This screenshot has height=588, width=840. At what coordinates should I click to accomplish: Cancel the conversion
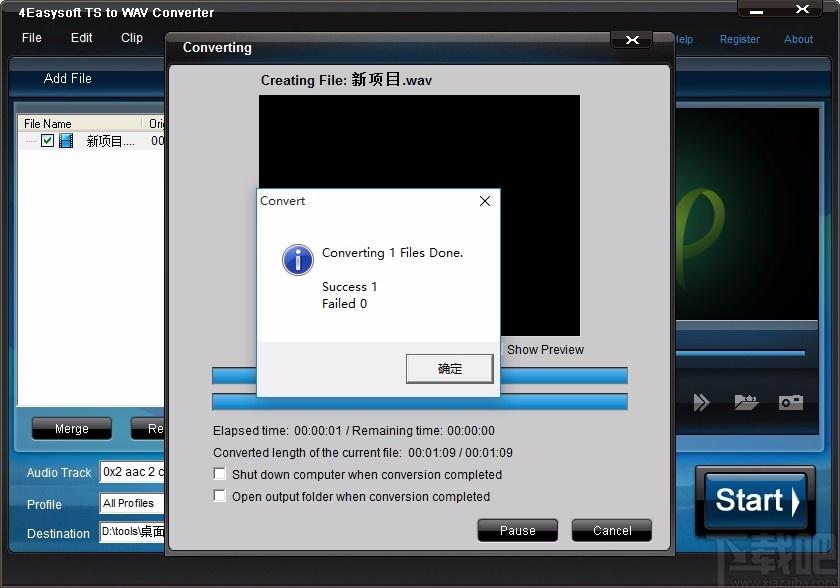click(x=612, y=530)
